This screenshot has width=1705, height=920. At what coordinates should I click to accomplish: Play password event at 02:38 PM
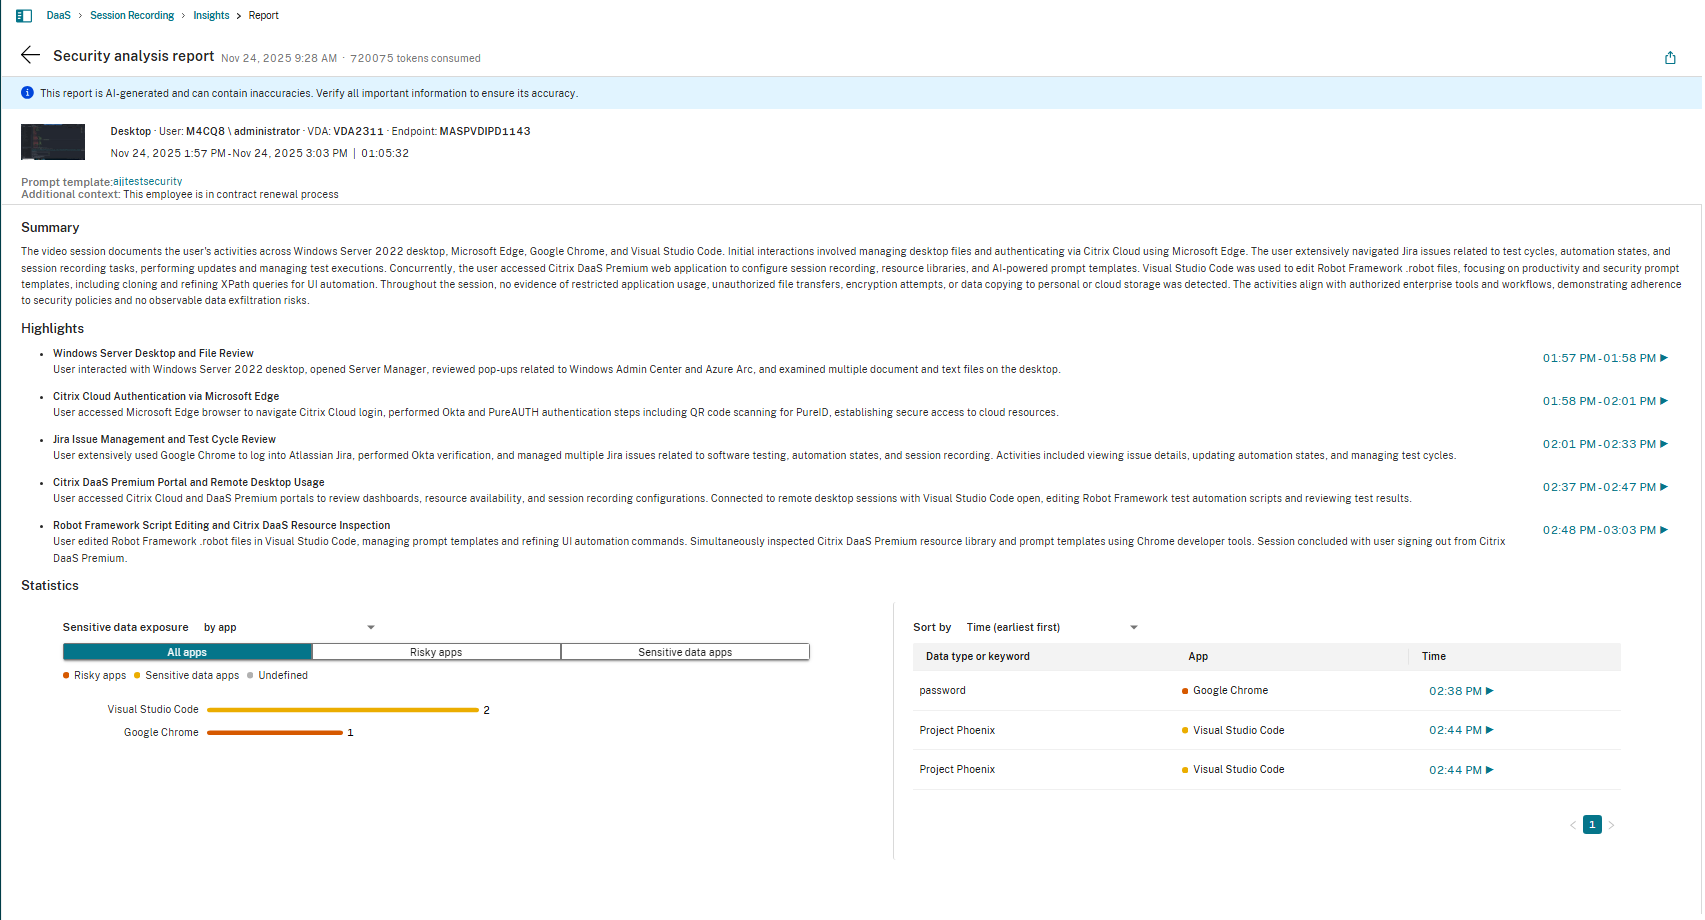(x=1461, y=691)
